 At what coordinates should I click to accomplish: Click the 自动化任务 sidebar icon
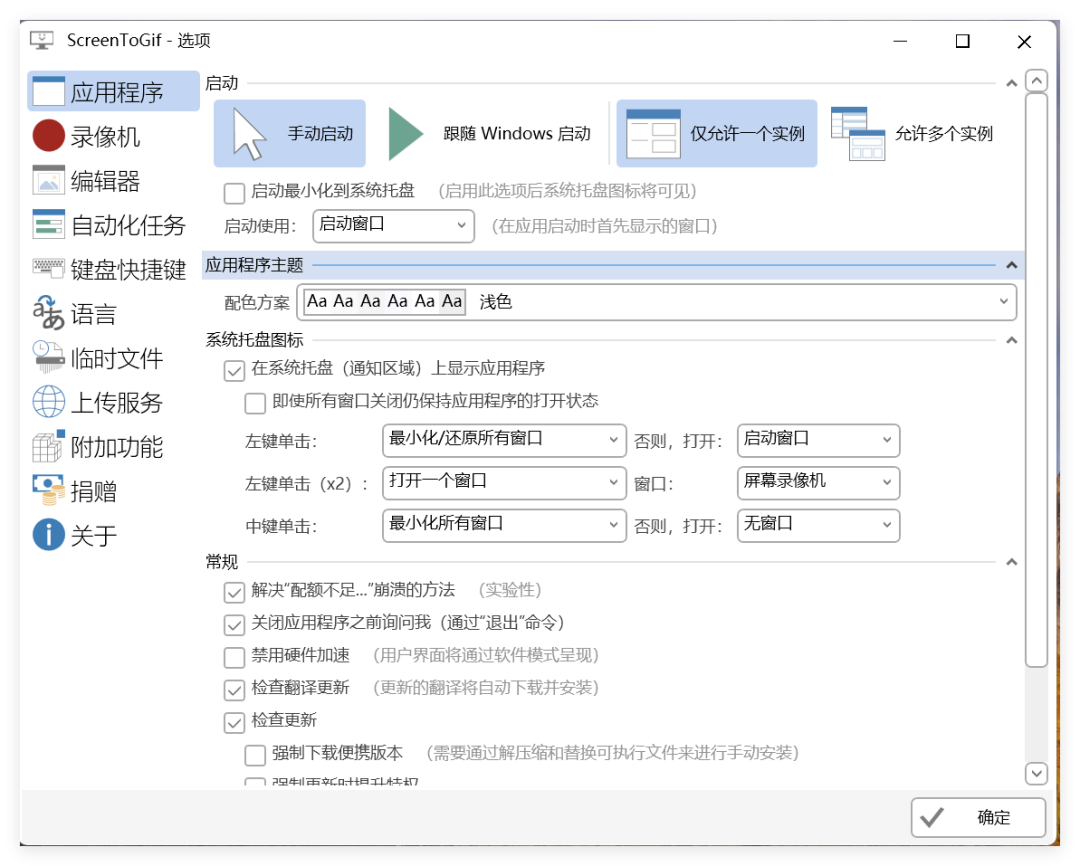(48, 225)
